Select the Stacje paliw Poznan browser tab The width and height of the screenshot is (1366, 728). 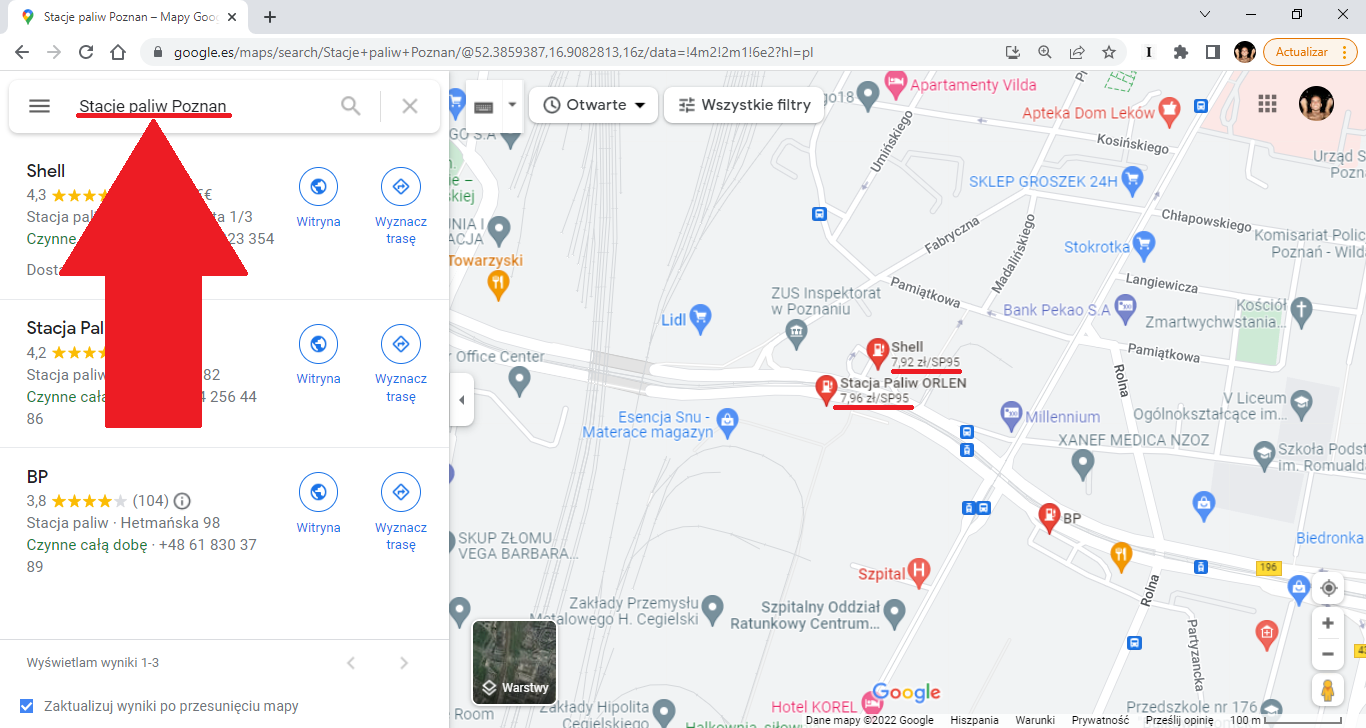pyautogui.click(x=126, y=17)
